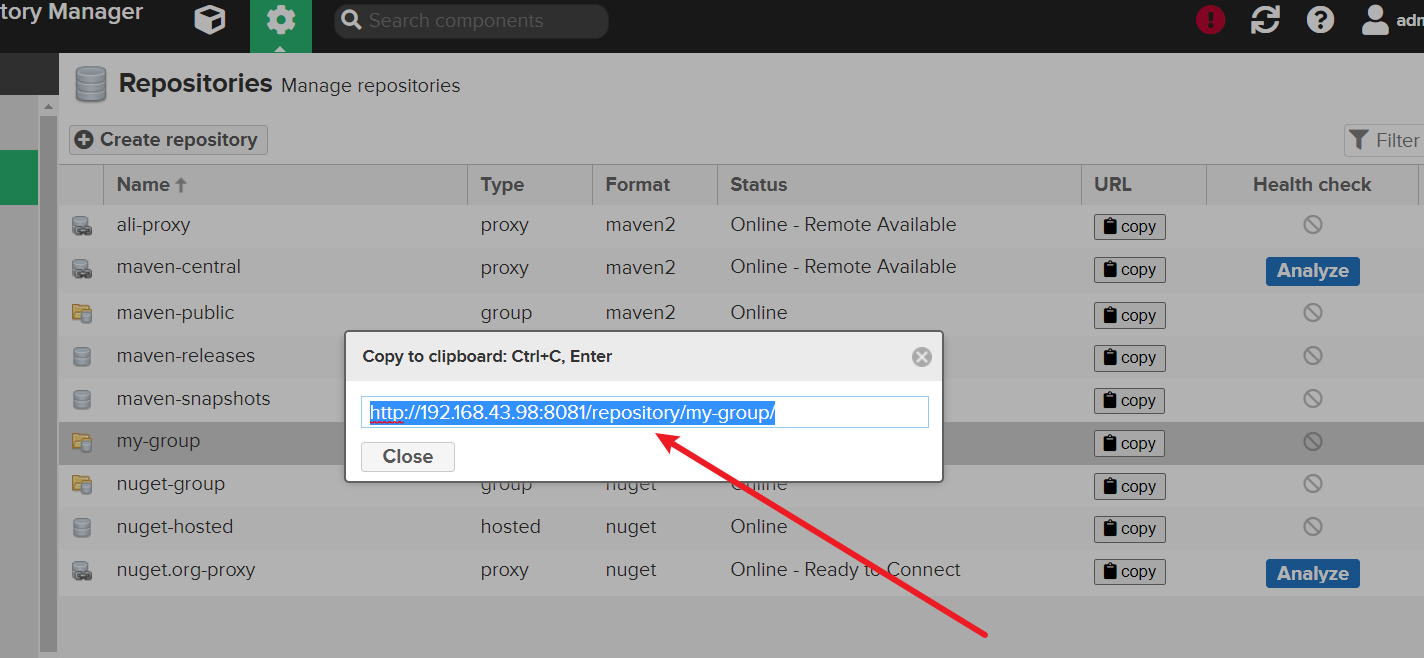
Task: Click the Refresh icon in header
Action: point(1266,20)
